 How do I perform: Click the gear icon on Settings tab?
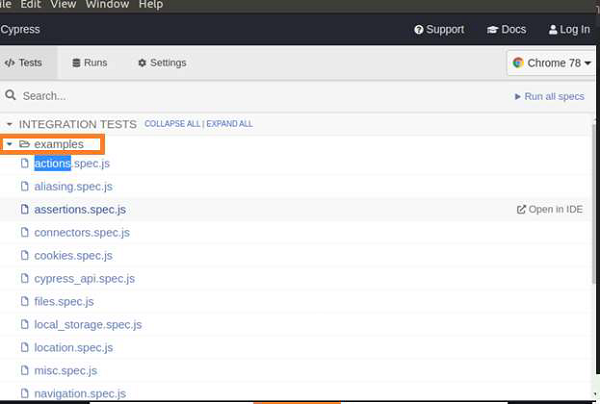(142, 63)
